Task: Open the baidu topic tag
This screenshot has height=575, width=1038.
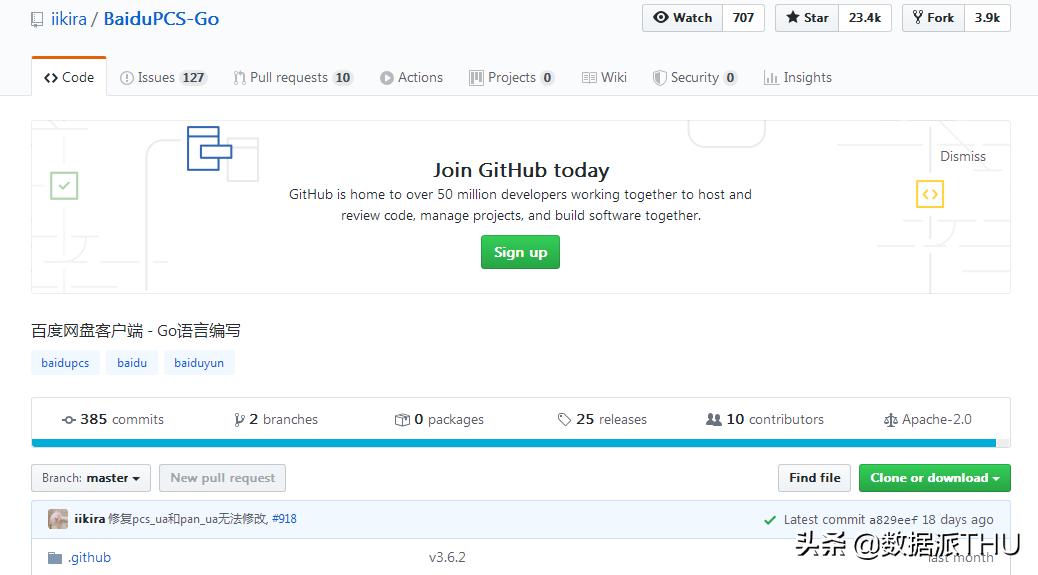Action: point(132,363)
